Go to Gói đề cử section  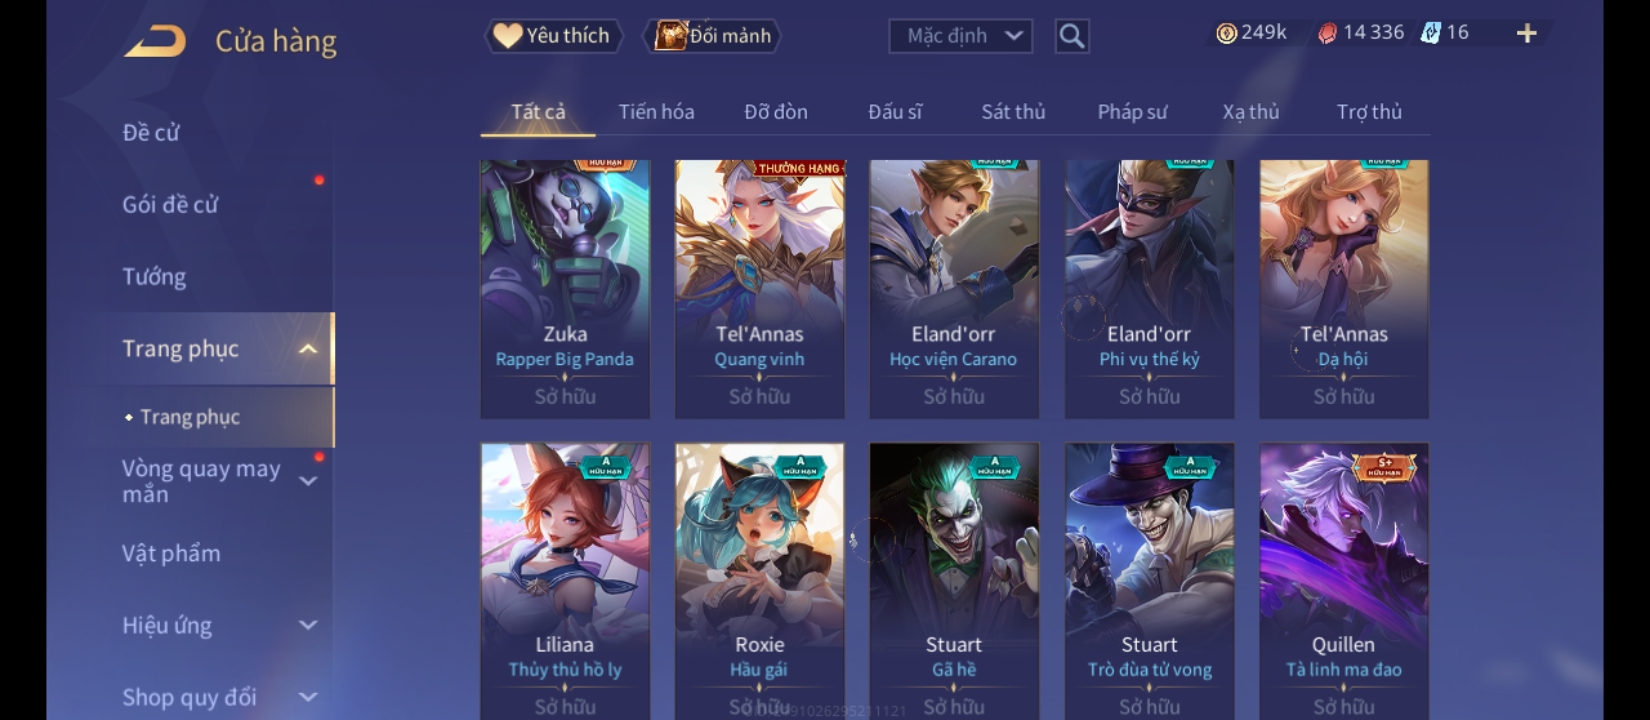click(170, 205)
